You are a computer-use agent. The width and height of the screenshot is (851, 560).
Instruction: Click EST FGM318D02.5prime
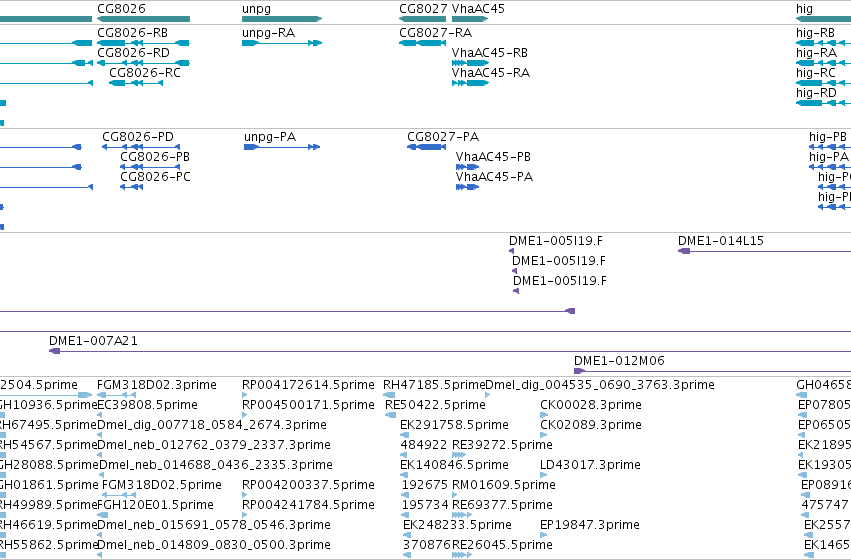[162, 485]
